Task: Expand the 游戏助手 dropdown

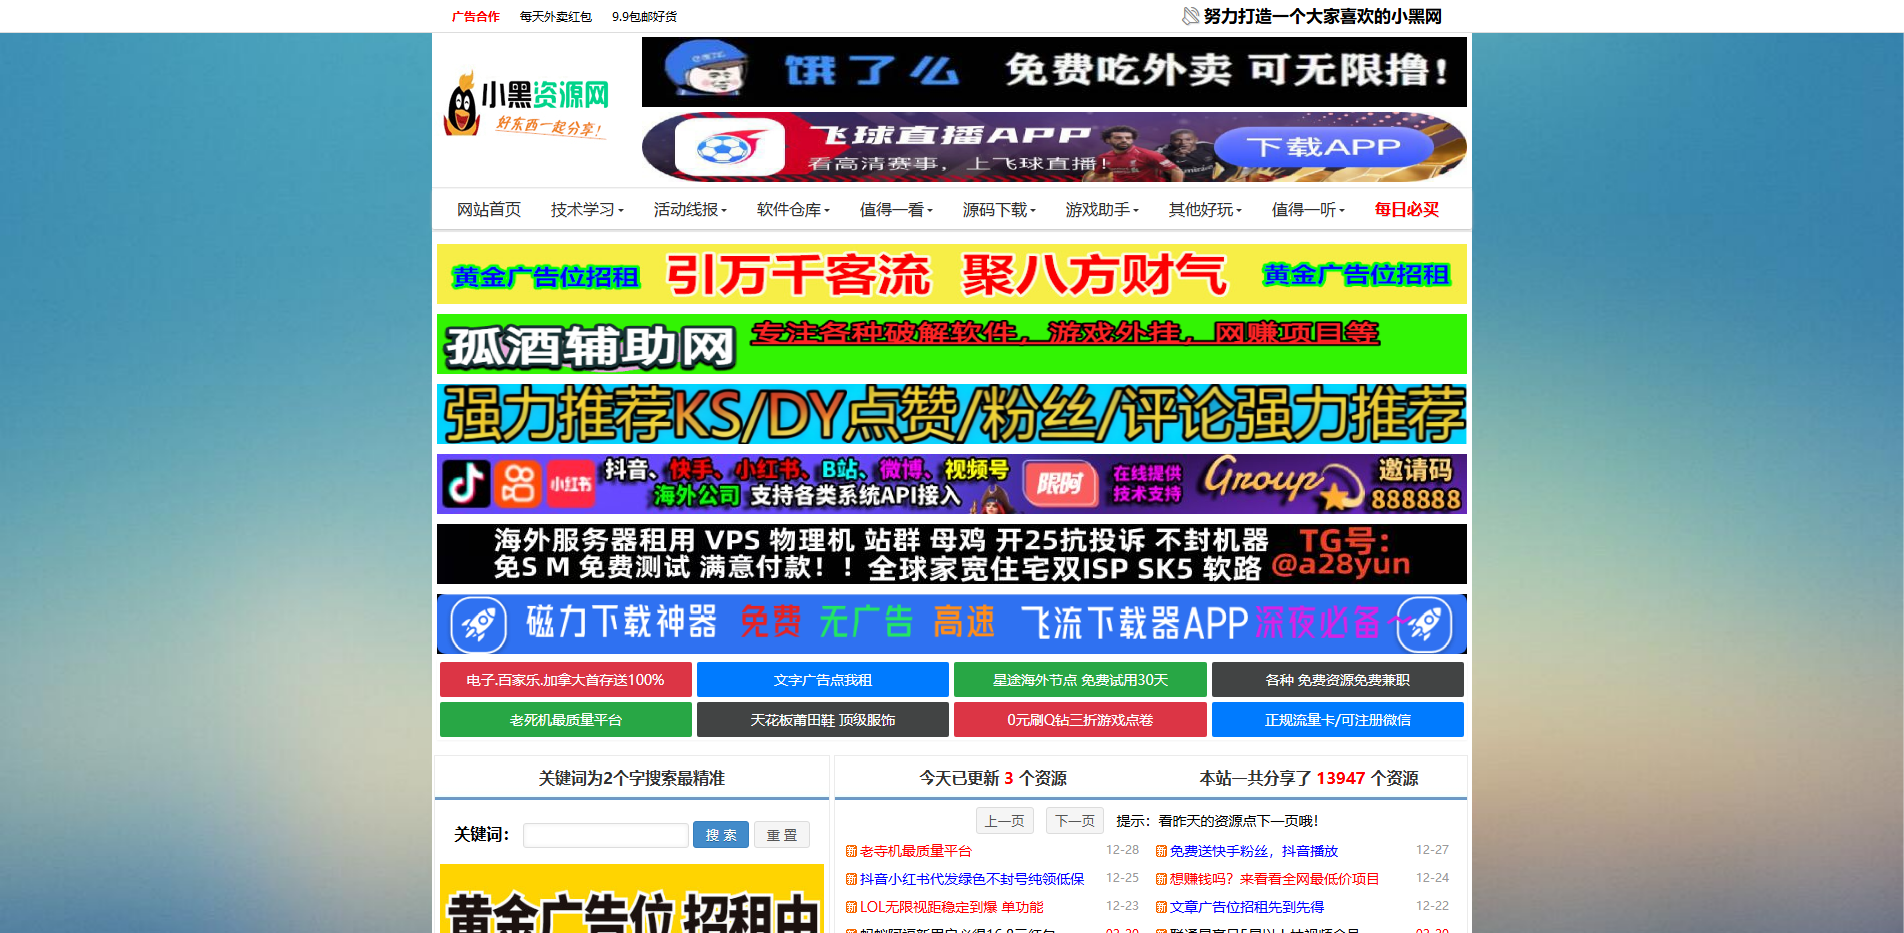Action: point(1103,209)
